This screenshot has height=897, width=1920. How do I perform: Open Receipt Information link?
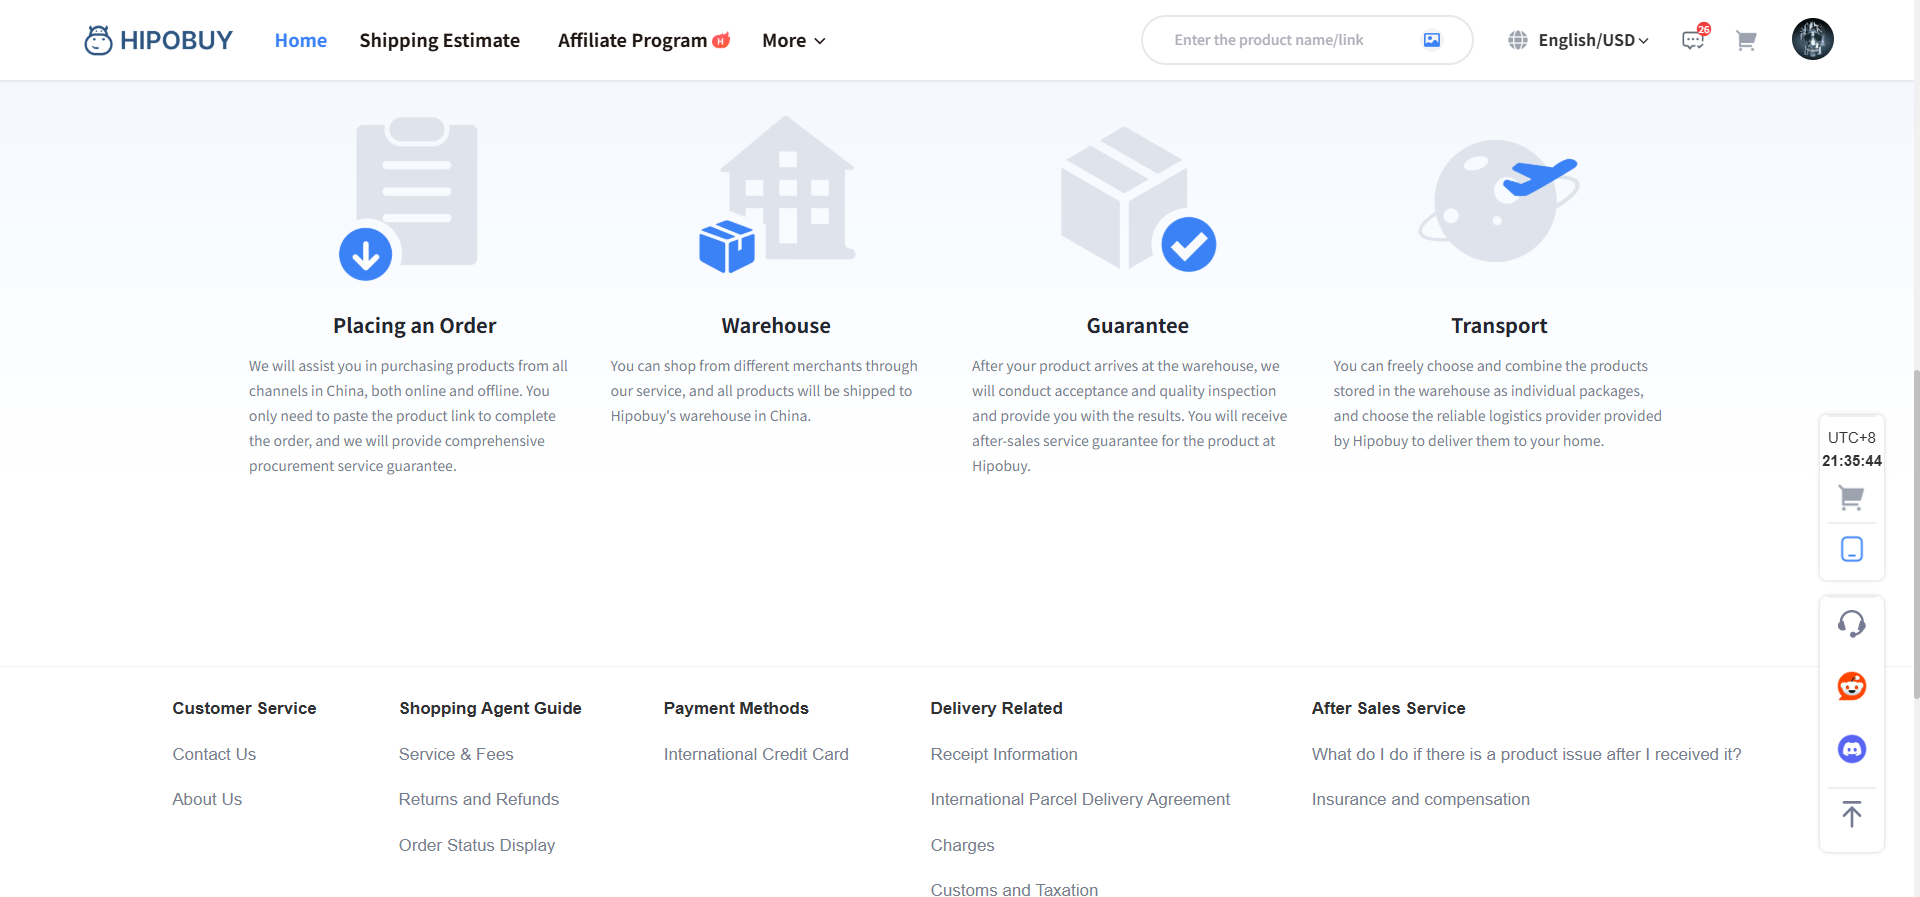click(1004, 754)
